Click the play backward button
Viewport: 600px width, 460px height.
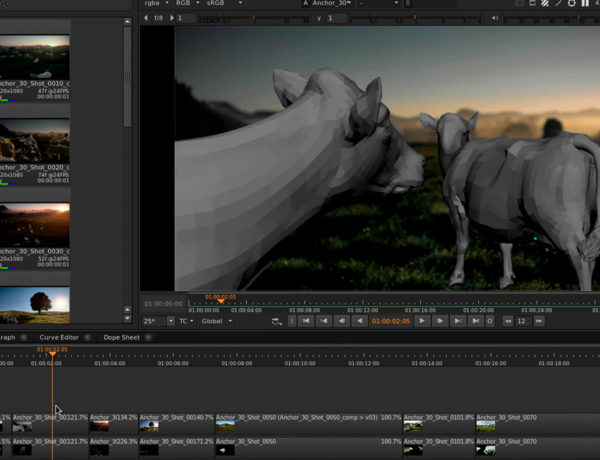tap(358, 321)
